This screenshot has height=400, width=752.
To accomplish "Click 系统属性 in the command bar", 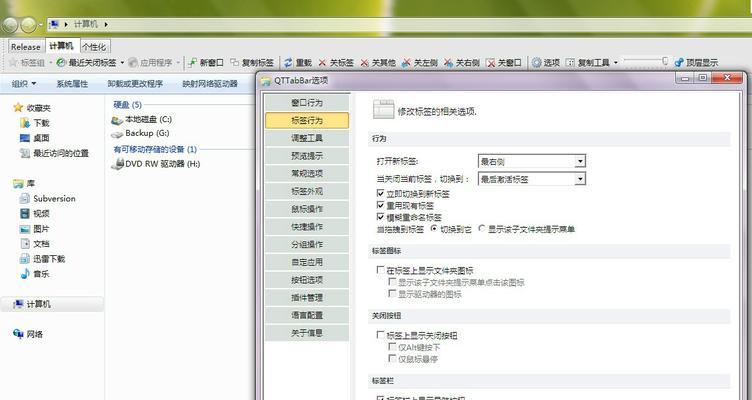I will pos(72,83).
